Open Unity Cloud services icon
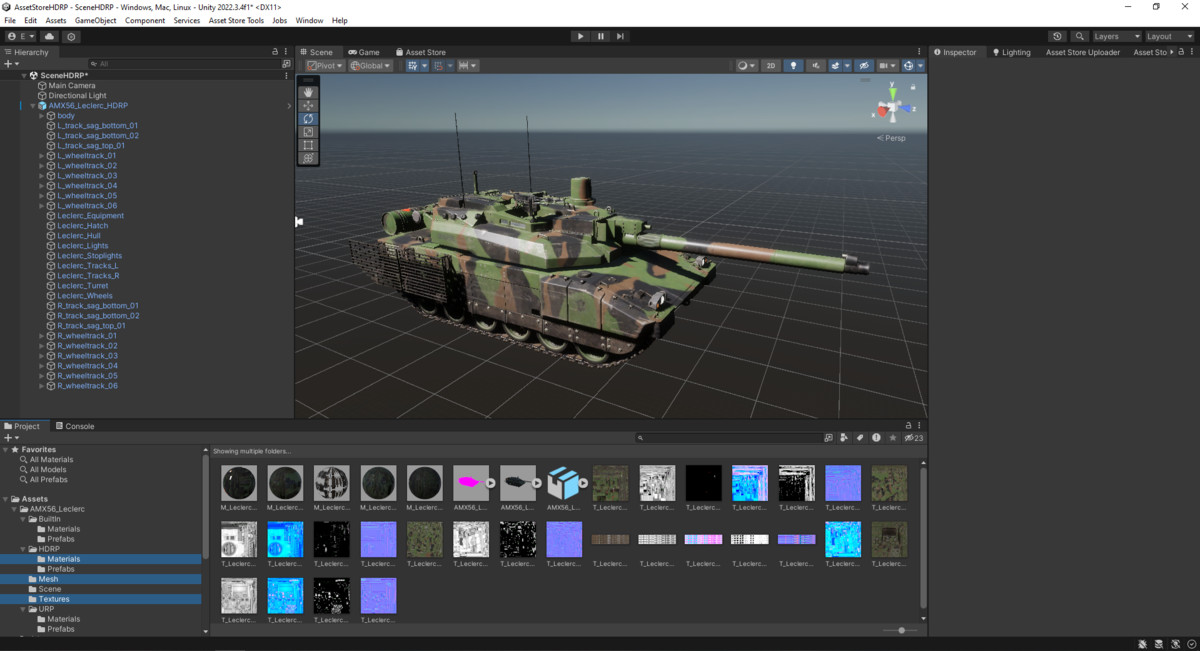Screen dimensions: 1200x651 pos(49,36)
